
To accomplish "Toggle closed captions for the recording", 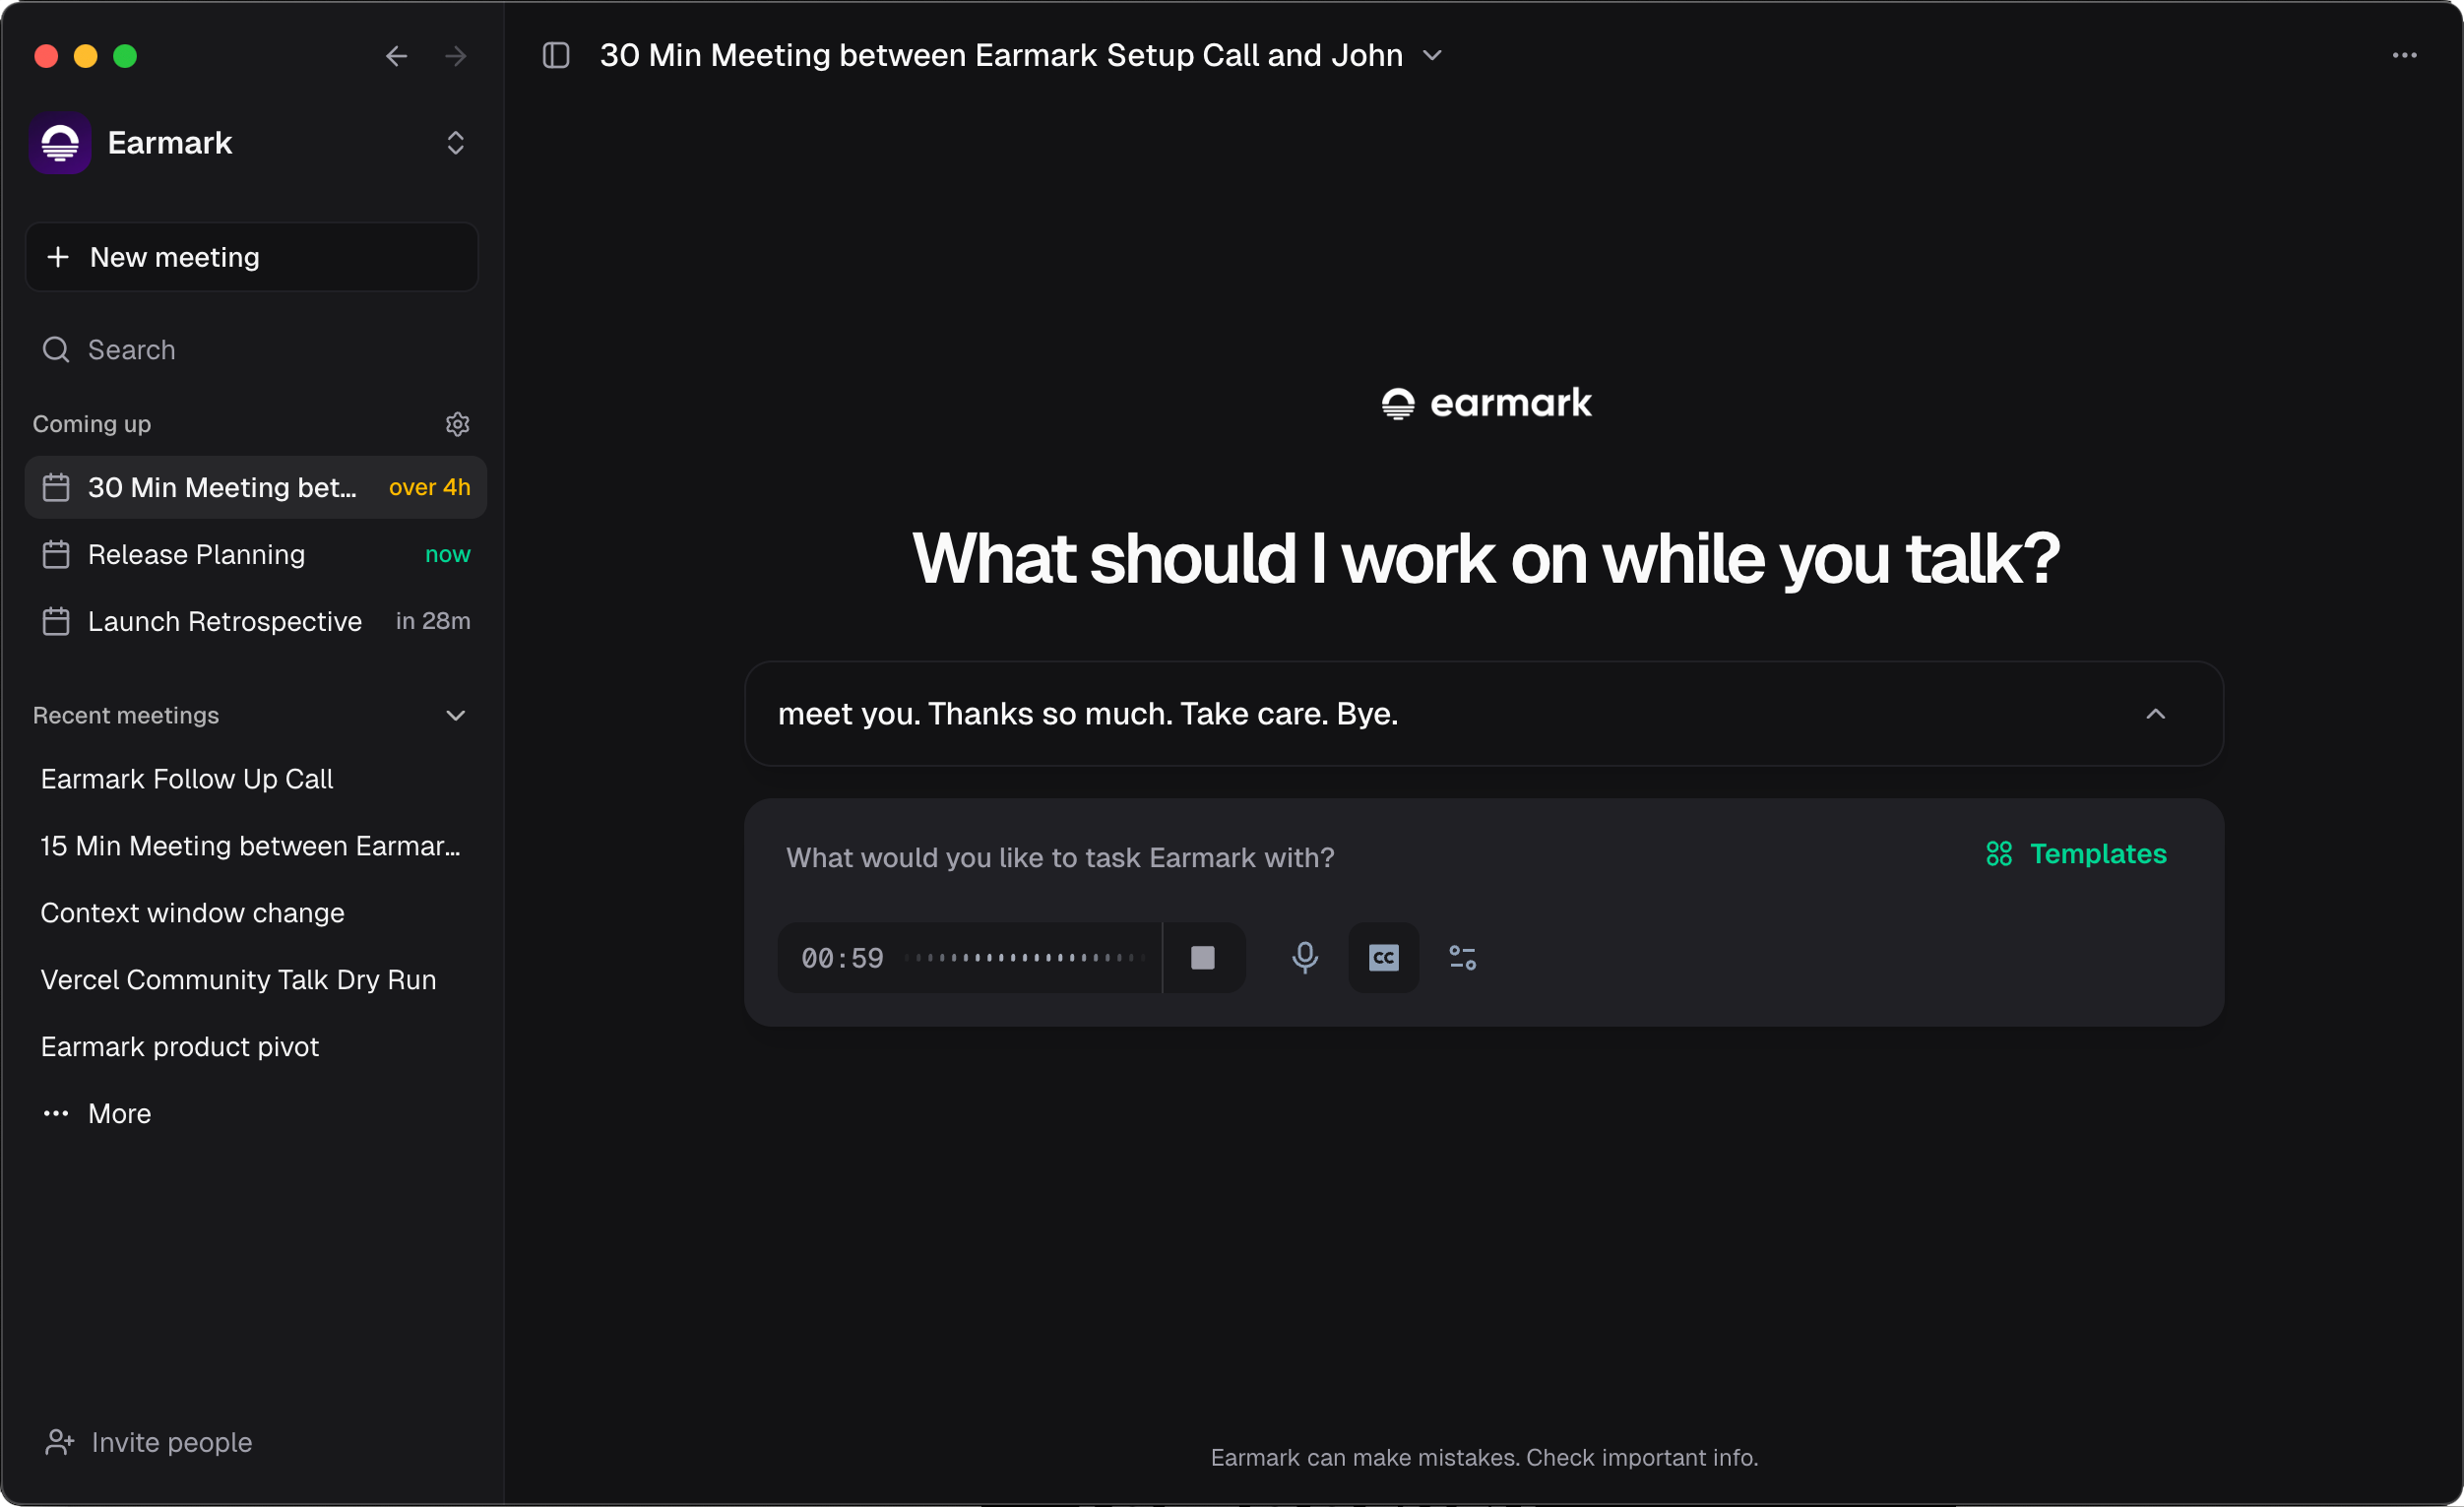I will point(1383,957).
